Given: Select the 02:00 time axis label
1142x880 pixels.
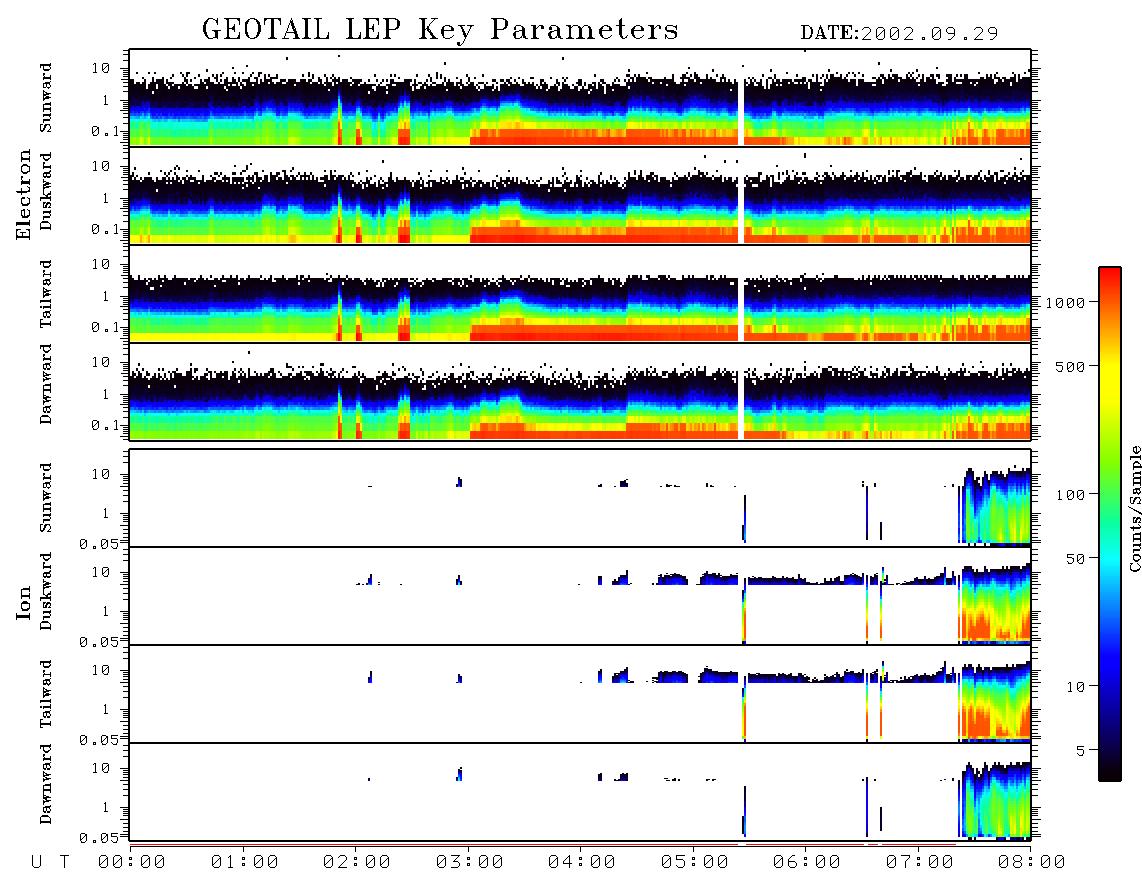Looking at the screenshot, I should (x=357, y=863).
